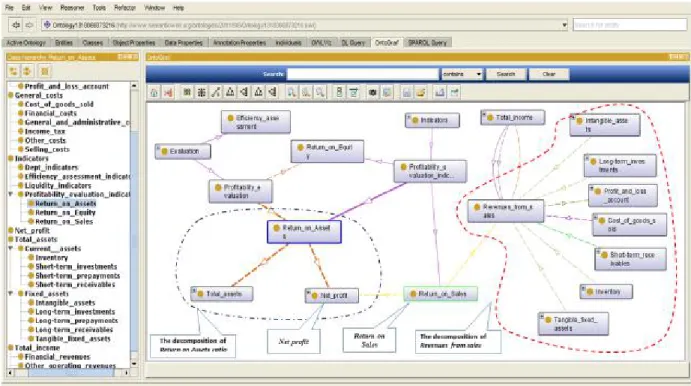Go forward with the right navigation arrow

point(30,25)
